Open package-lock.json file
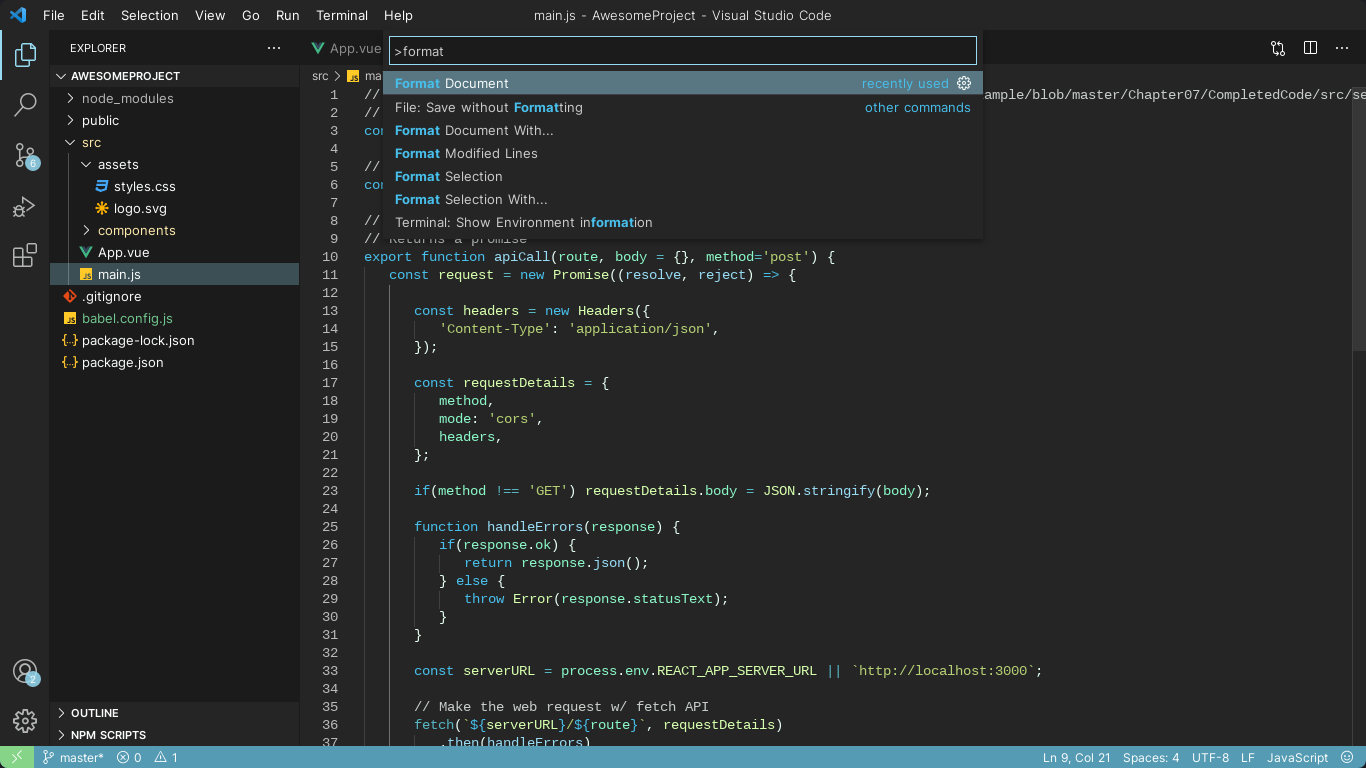Viewport: 1366px width, 768px height. pyautogui.click(x=174, y=340)
